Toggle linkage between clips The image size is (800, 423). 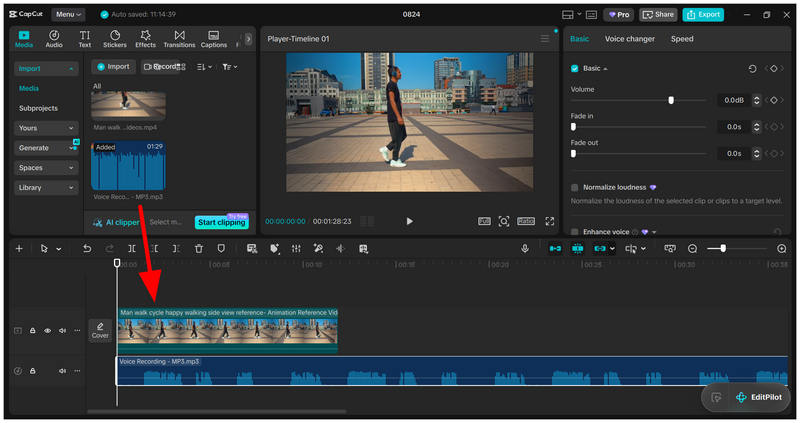click(x=600, y=248)
